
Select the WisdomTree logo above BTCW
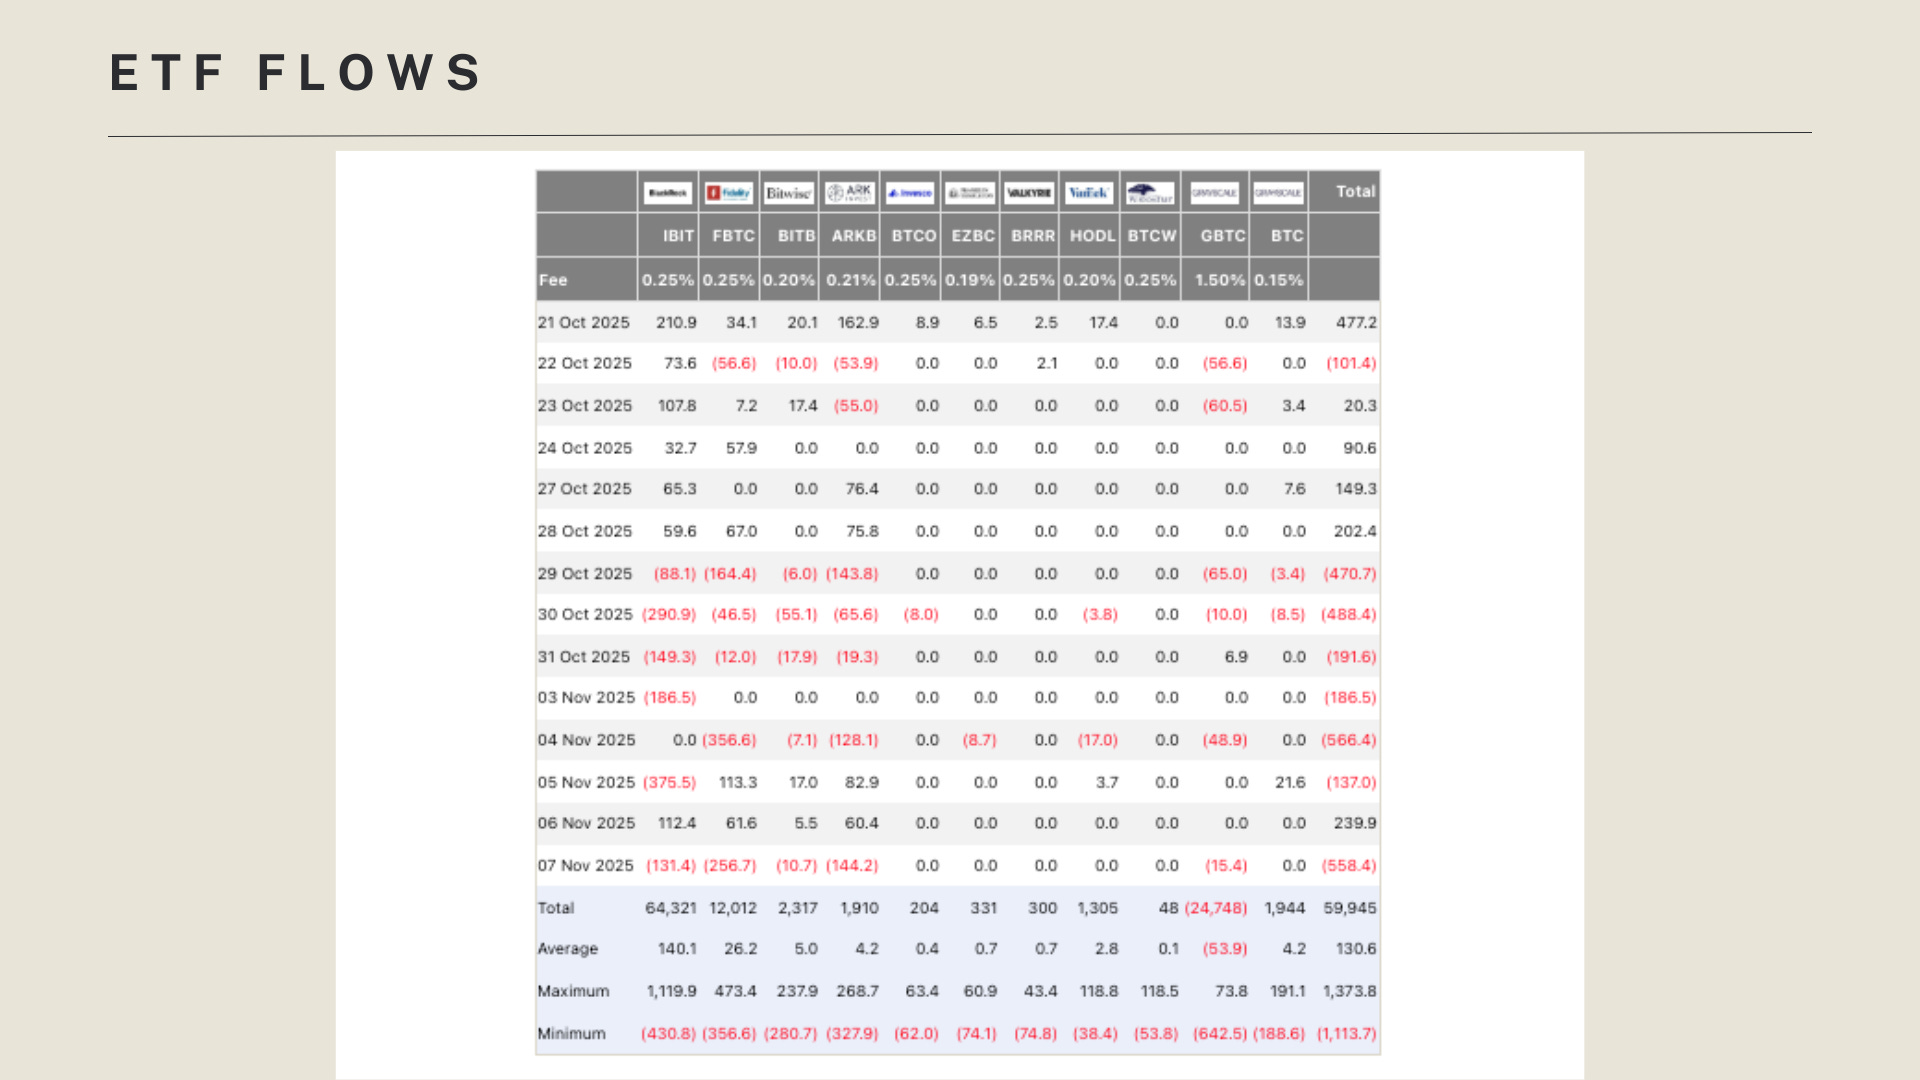click(1150, 193)
